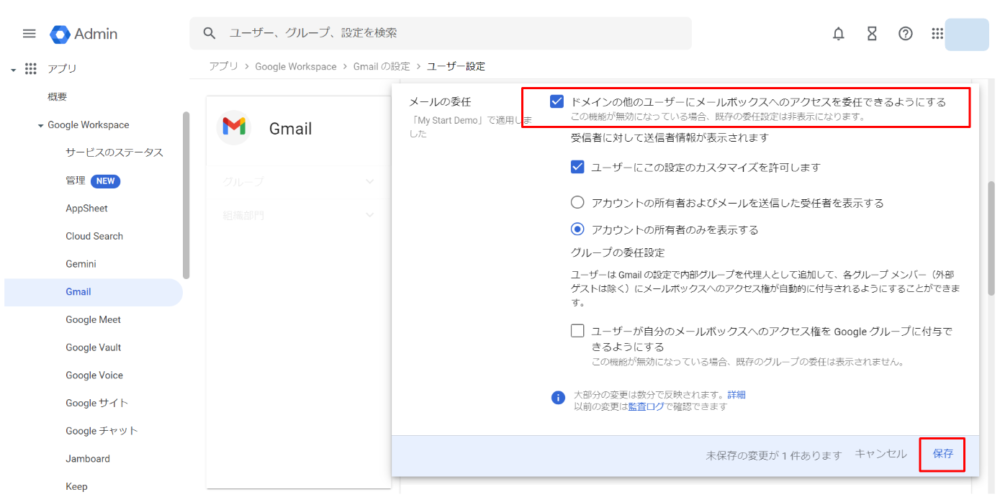The width and height of the screenshot is (1000, 497).
Task: Open the tasks hourglass icon
Action: point(872,34)
